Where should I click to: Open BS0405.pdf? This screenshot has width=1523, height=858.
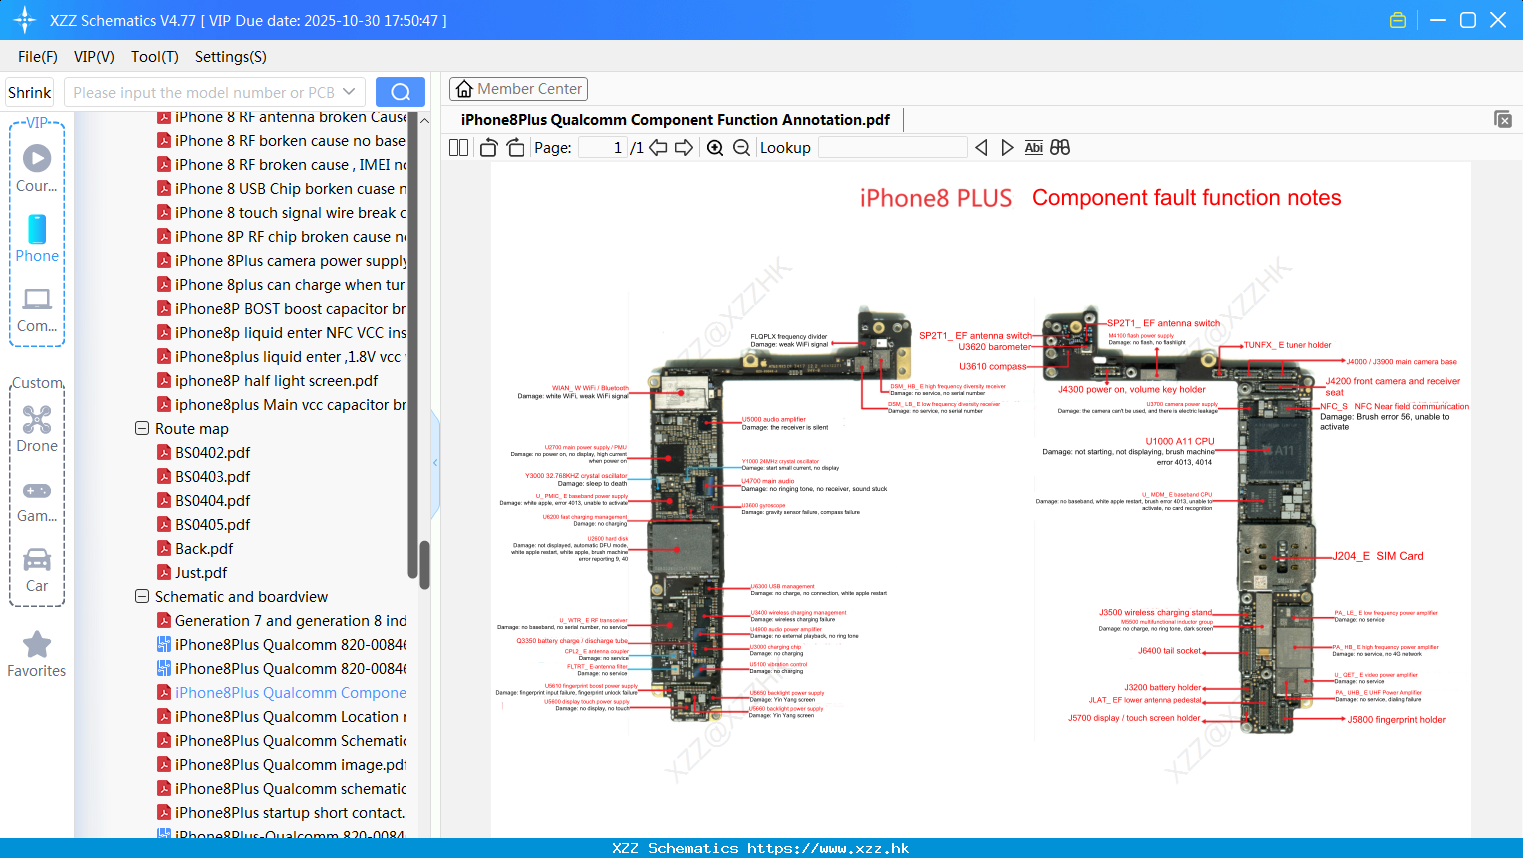click(212, 525)
